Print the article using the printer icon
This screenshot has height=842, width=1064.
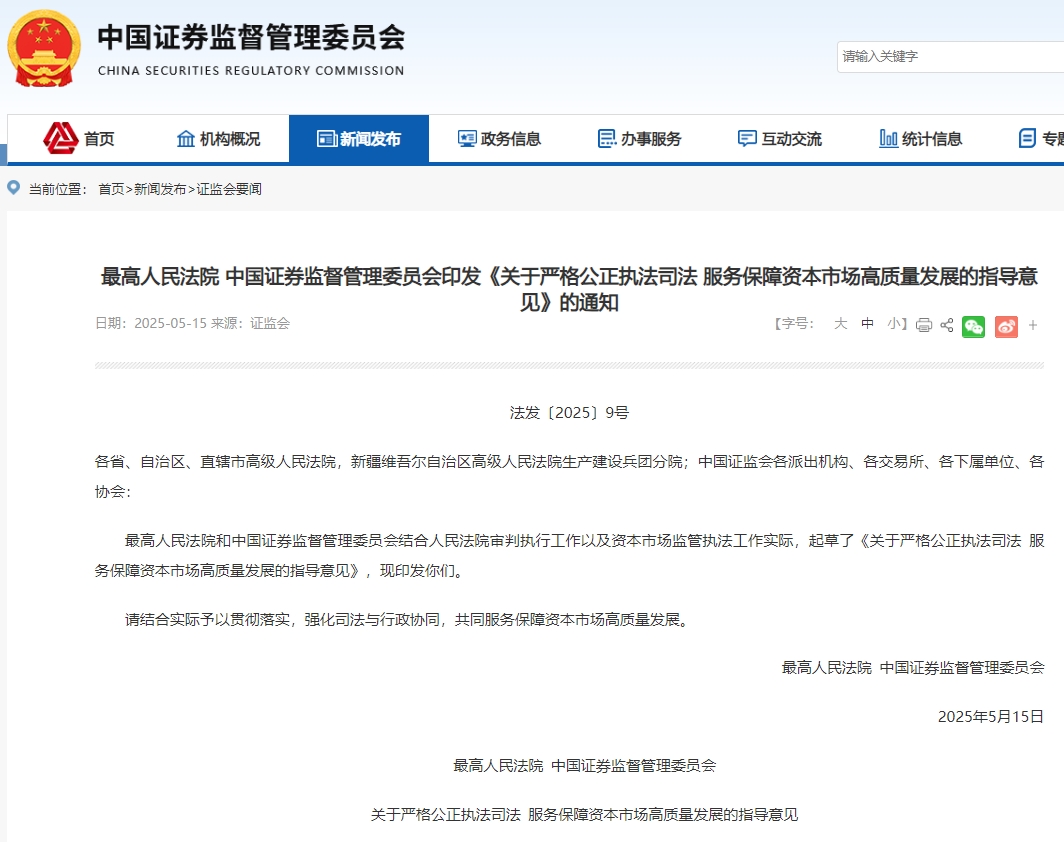[924, 325]
